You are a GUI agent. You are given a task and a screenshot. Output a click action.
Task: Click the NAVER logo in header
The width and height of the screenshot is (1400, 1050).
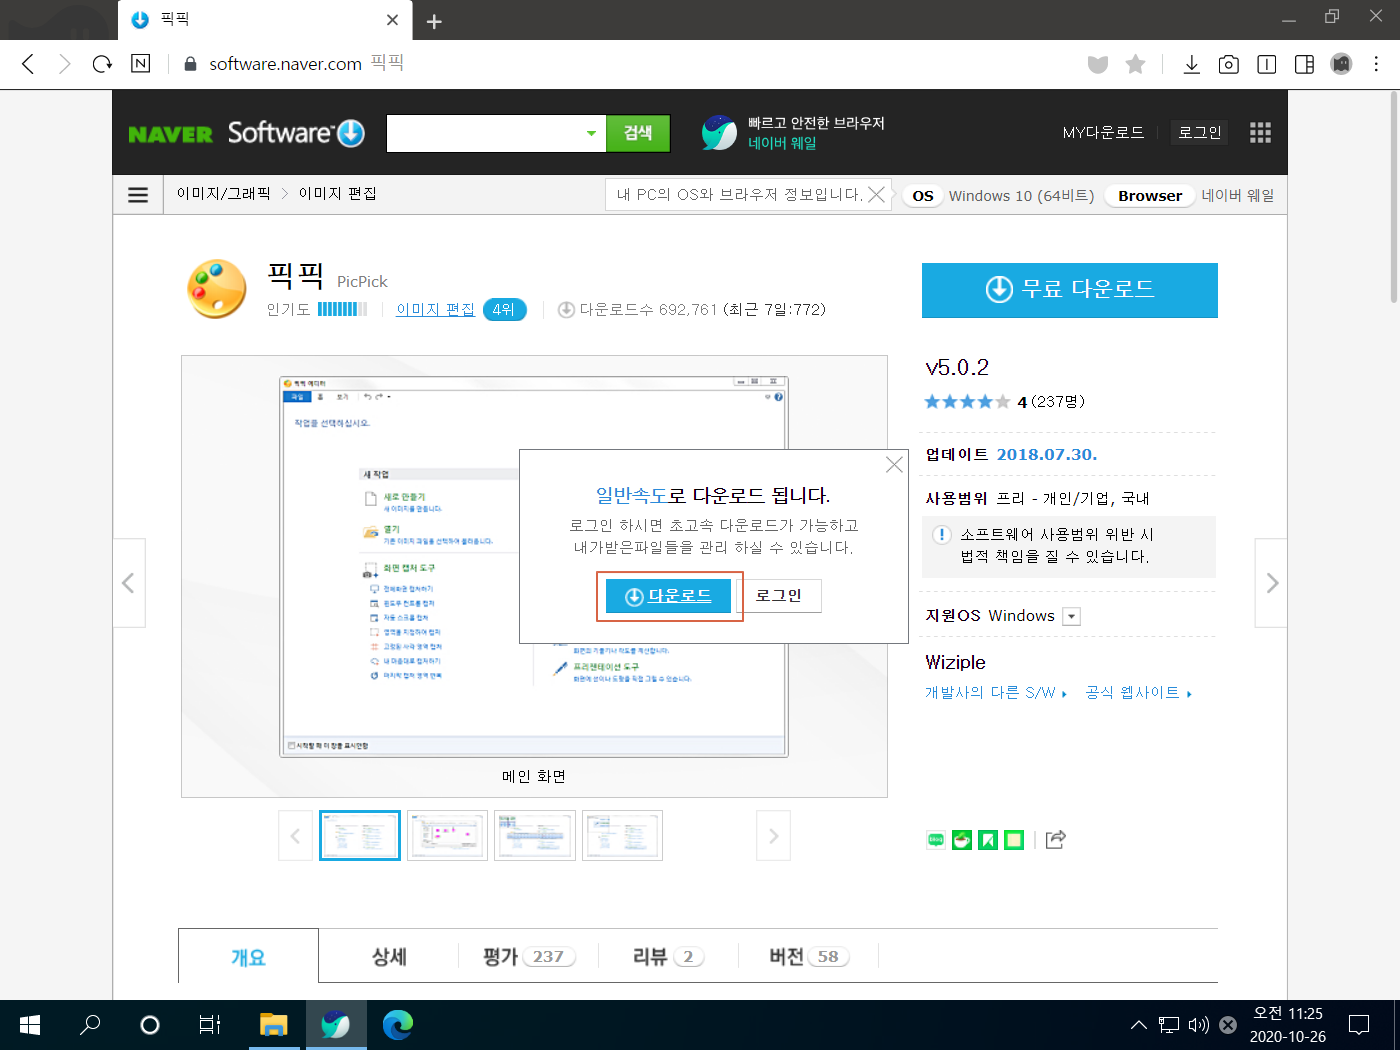170,134
